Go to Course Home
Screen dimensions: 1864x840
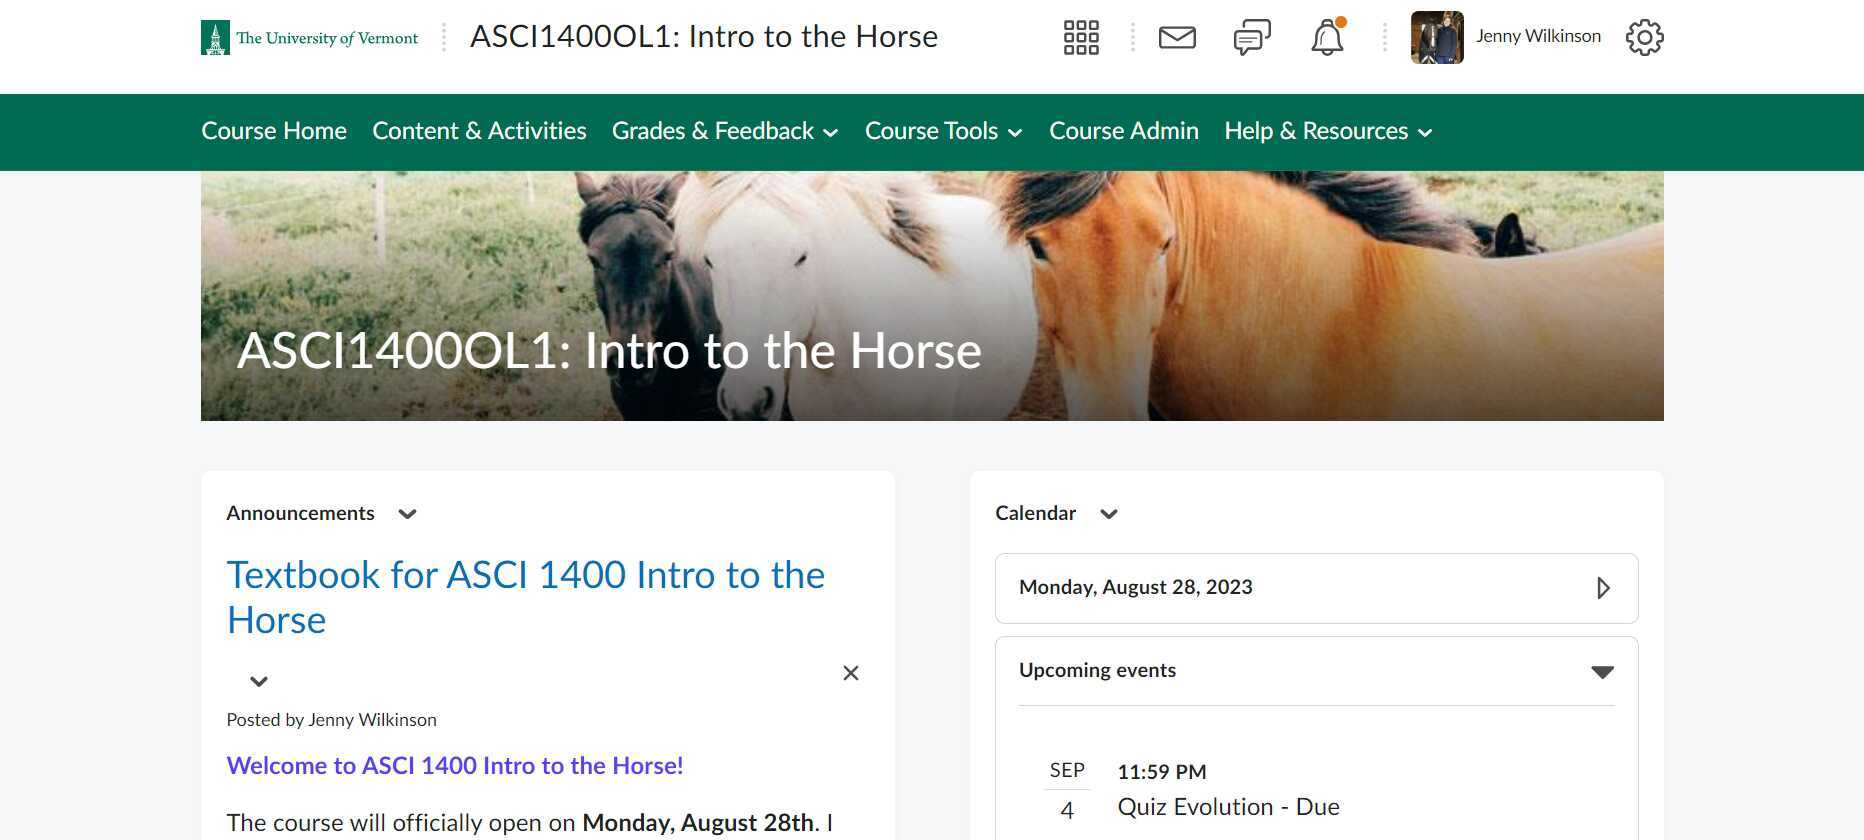point(274,132)
